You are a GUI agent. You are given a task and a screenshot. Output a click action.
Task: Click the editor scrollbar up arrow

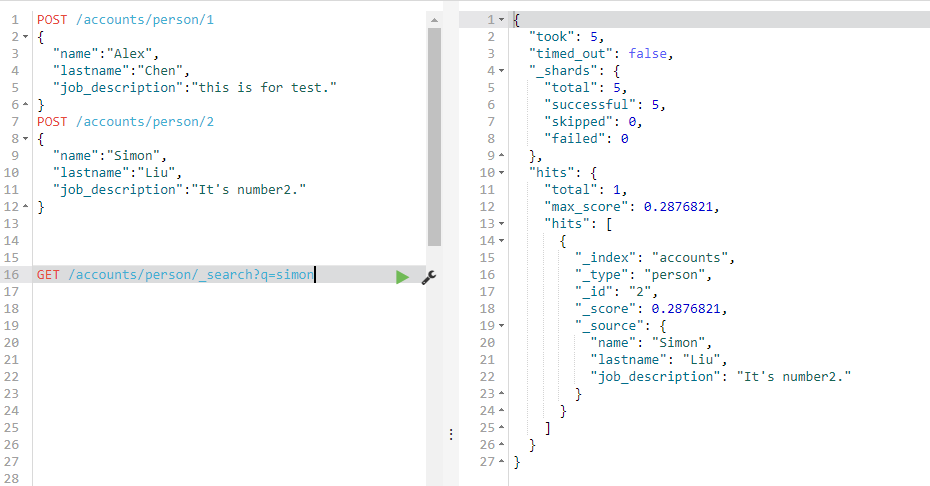434,20
